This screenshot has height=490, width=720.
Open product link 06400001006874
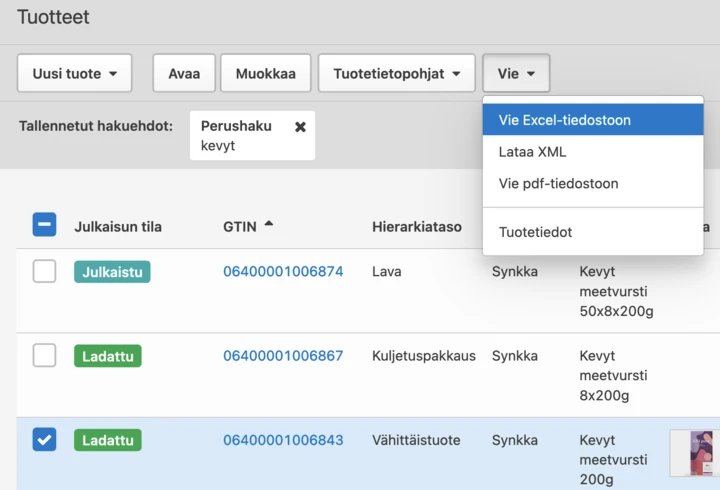coord(283,272)
